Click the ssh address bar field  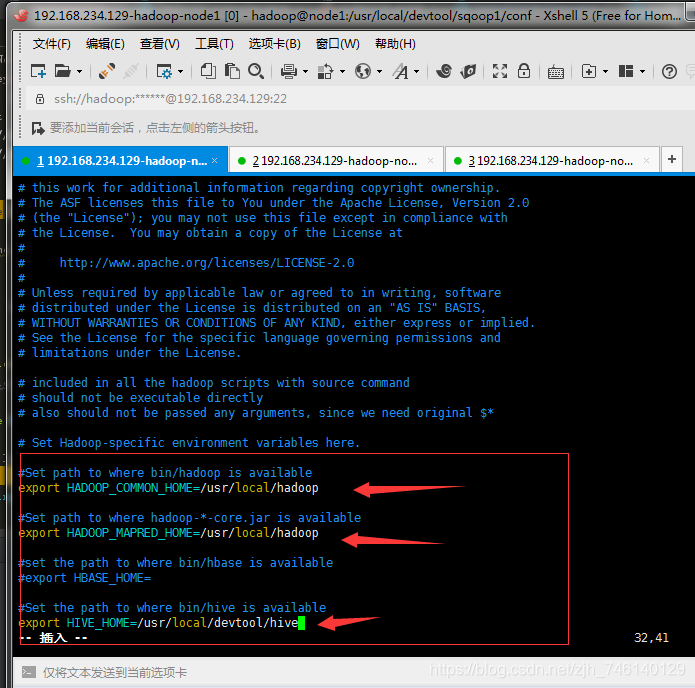[x=360, y=98]
